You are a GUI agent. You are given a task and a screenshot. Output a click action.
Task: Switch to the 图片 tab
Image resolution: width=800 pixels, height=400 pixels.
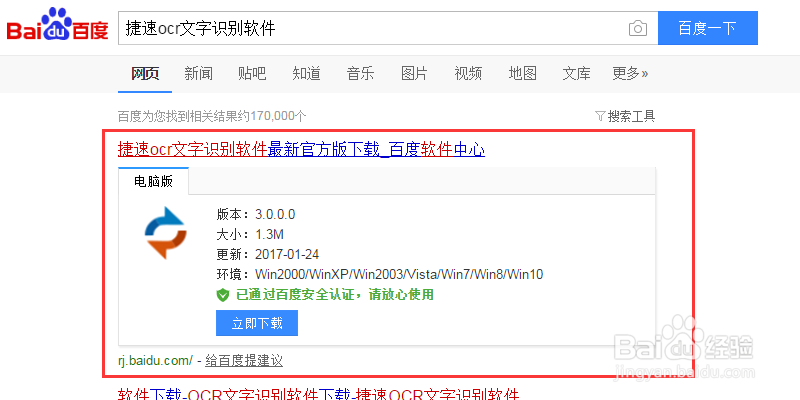(x=414, y=74)
